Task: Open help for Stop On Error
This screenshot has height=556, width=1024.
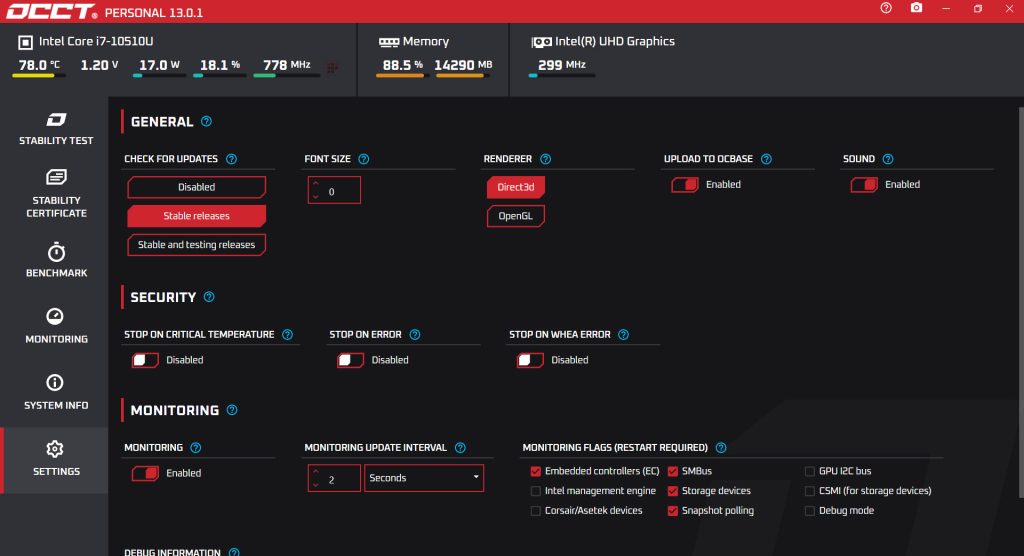Action: click(415, 335)
